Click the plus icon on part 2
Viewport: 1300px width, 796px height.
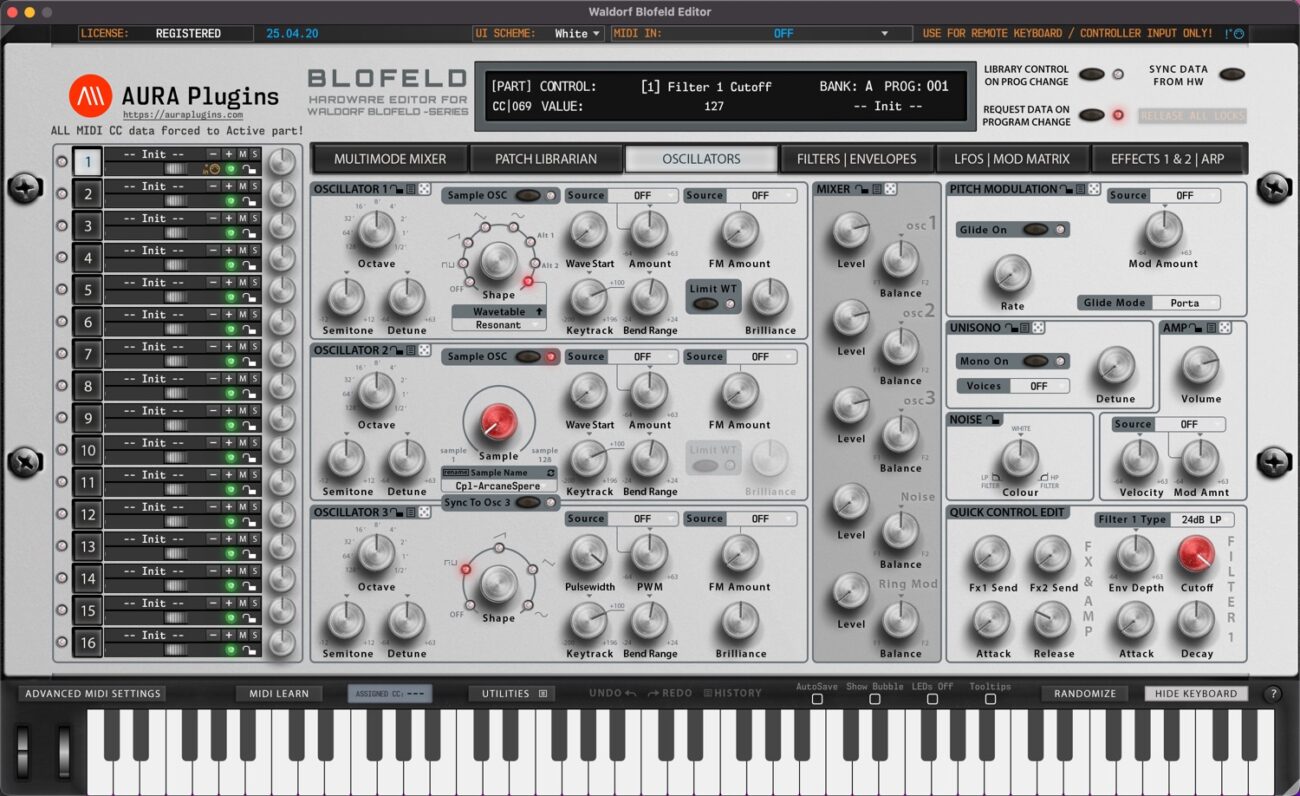click(x=228, y=186)
